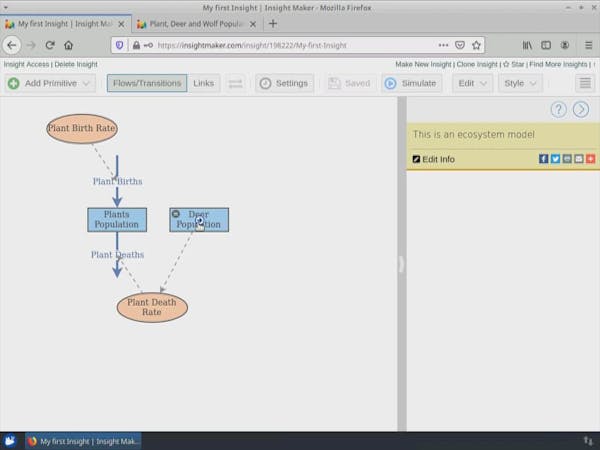The width and height of the screenshot is (600, 450).
Task: Select the Plant Deaths flow label
Action: pyautogui.click(x=117, y=255)
